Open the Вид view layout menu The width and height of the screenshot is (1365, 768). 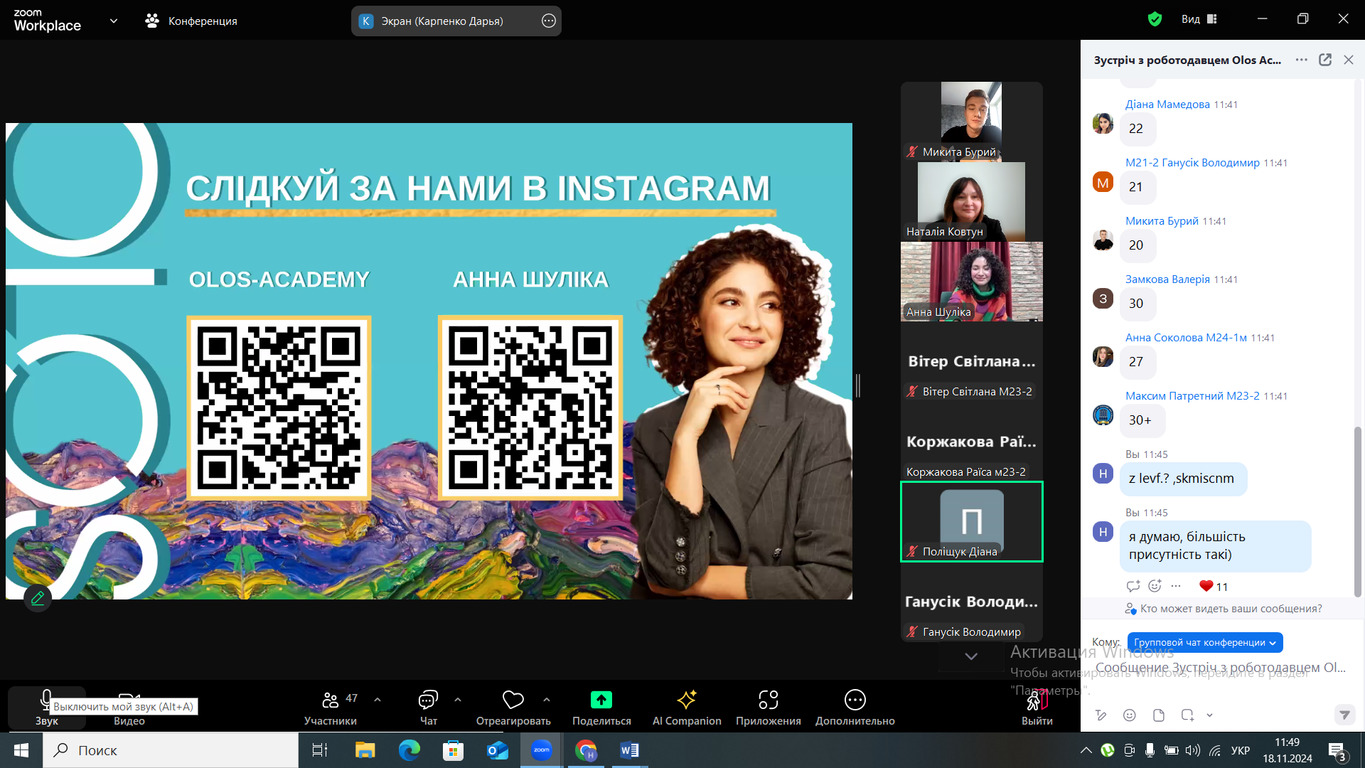pyautogui.click(x=1199, y=19)
